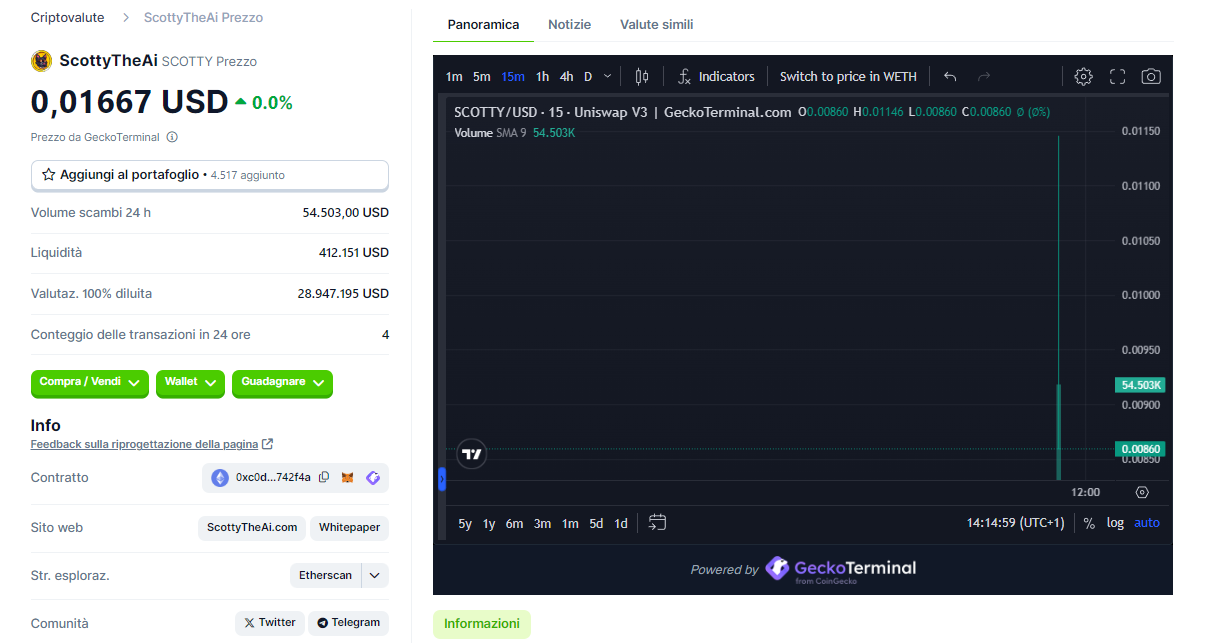Open the date range calendar icon
Screen dimensions: 1228x643
click(x=657, y=522)
